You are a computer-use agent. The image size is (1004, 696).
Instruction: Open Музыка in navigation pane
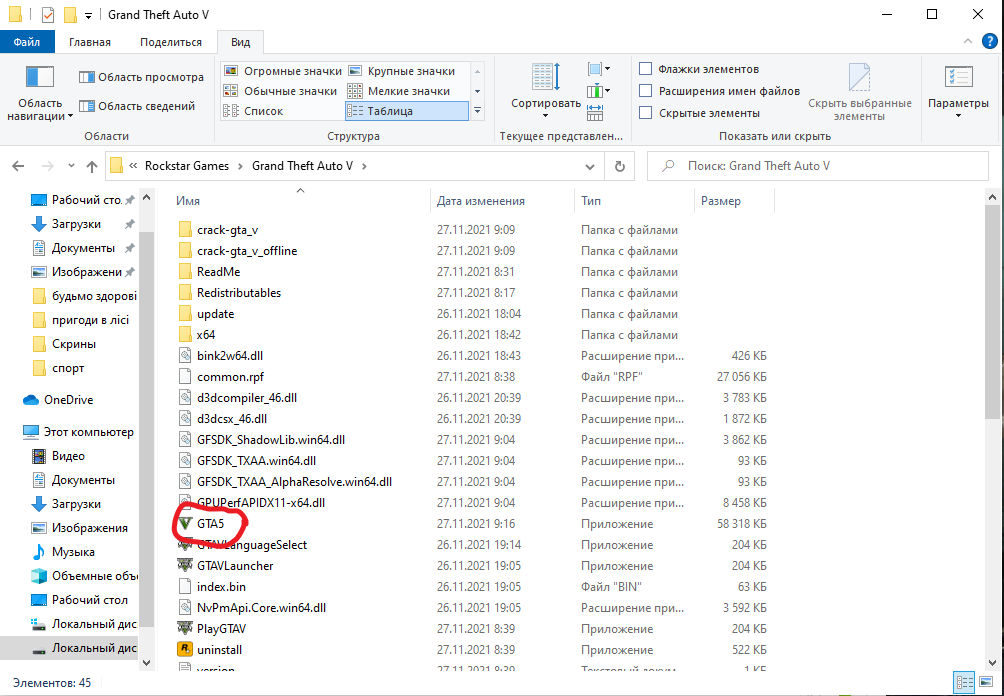[x=73, y=552]
